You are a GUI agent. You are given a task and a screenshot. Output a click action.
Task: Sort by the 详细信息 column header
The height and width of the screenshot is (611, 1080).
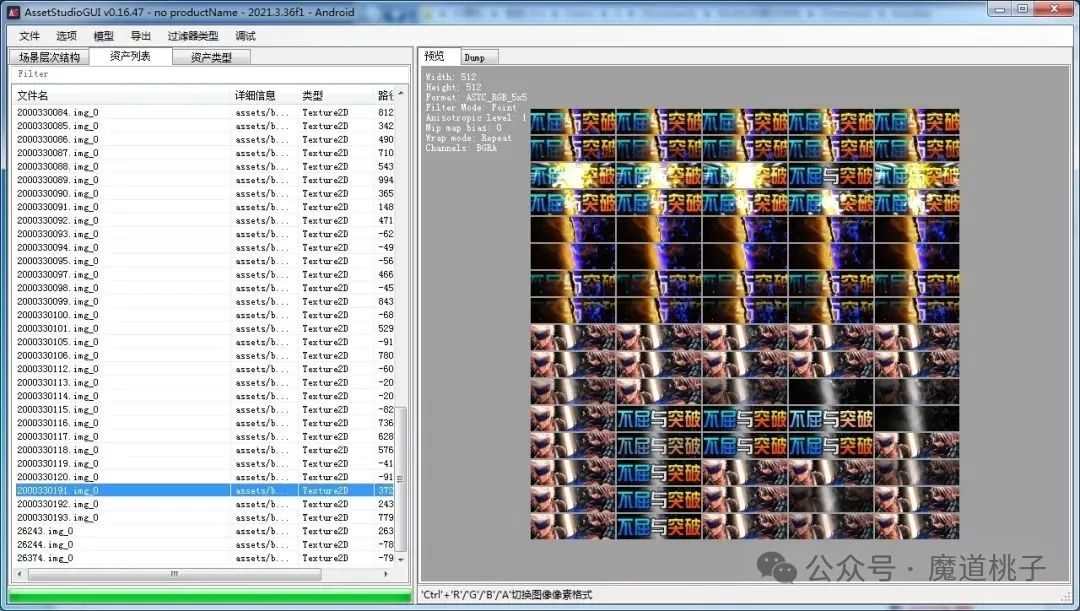pyautogui.click(x=264, y=95)
